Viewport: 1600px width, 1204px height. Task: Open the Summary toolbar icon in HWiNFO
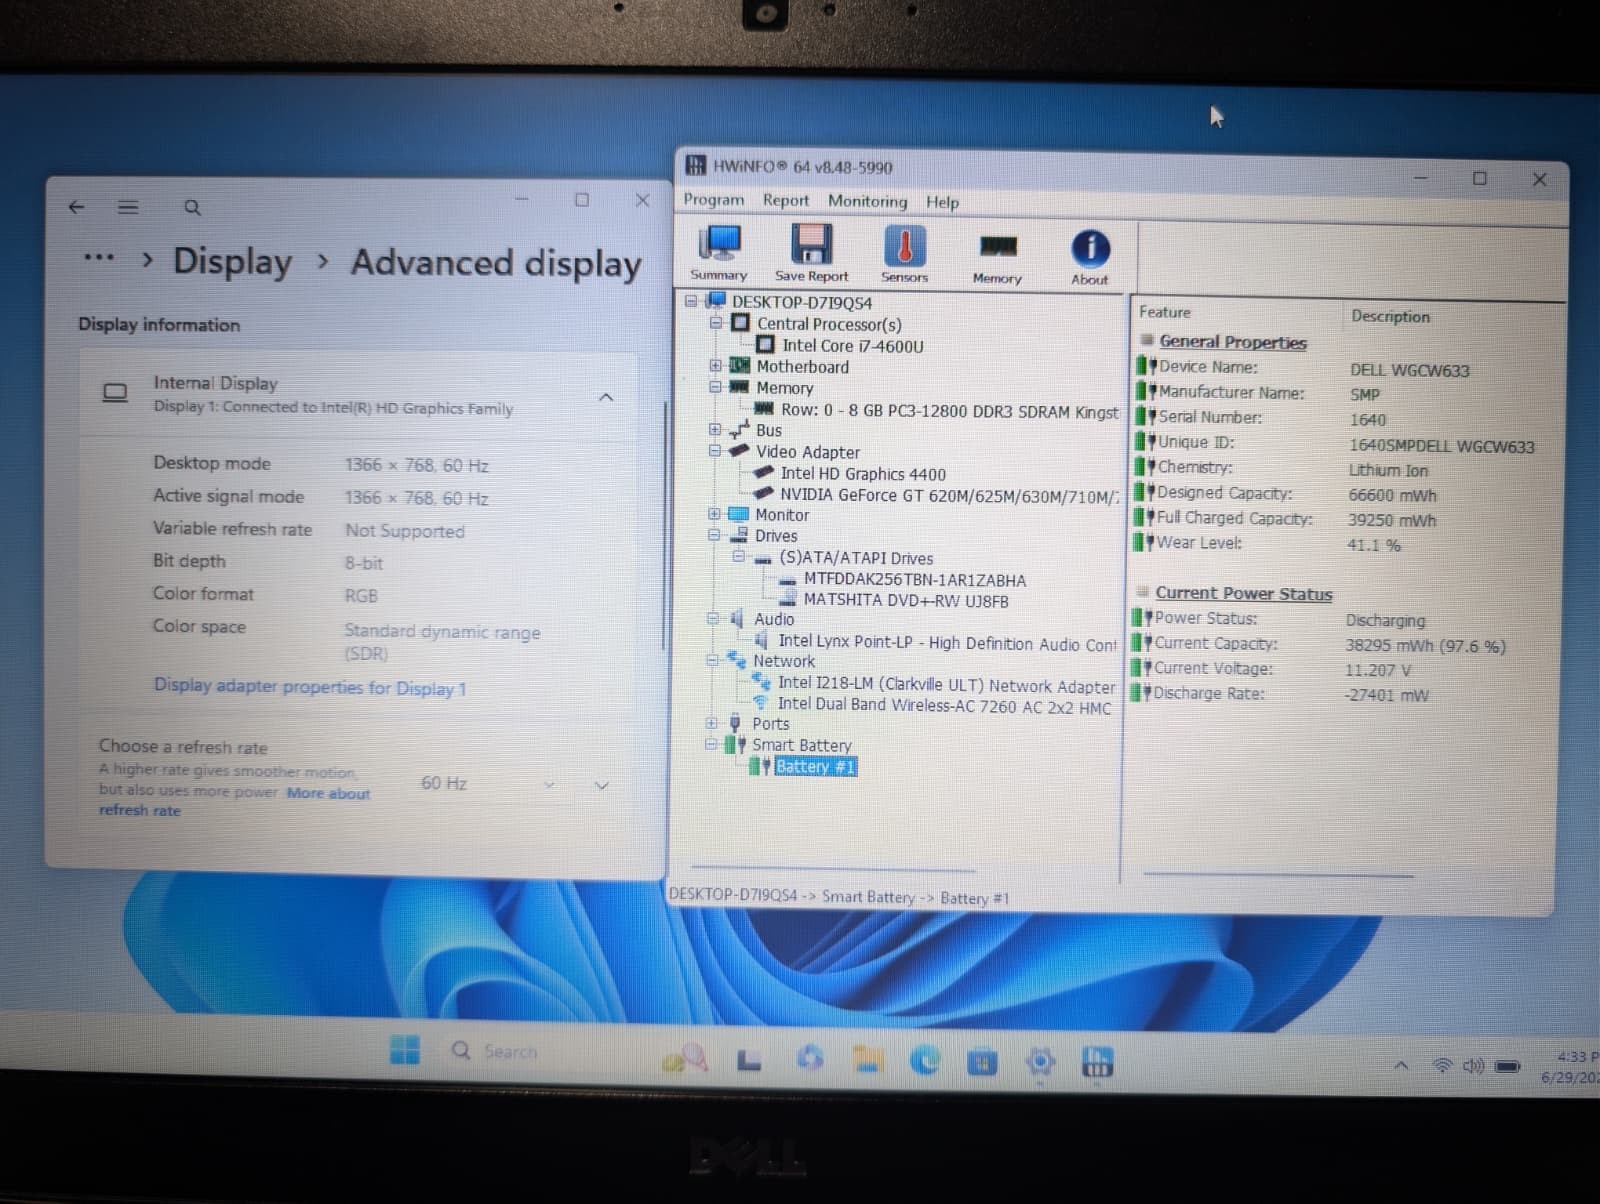click(719, 252)
